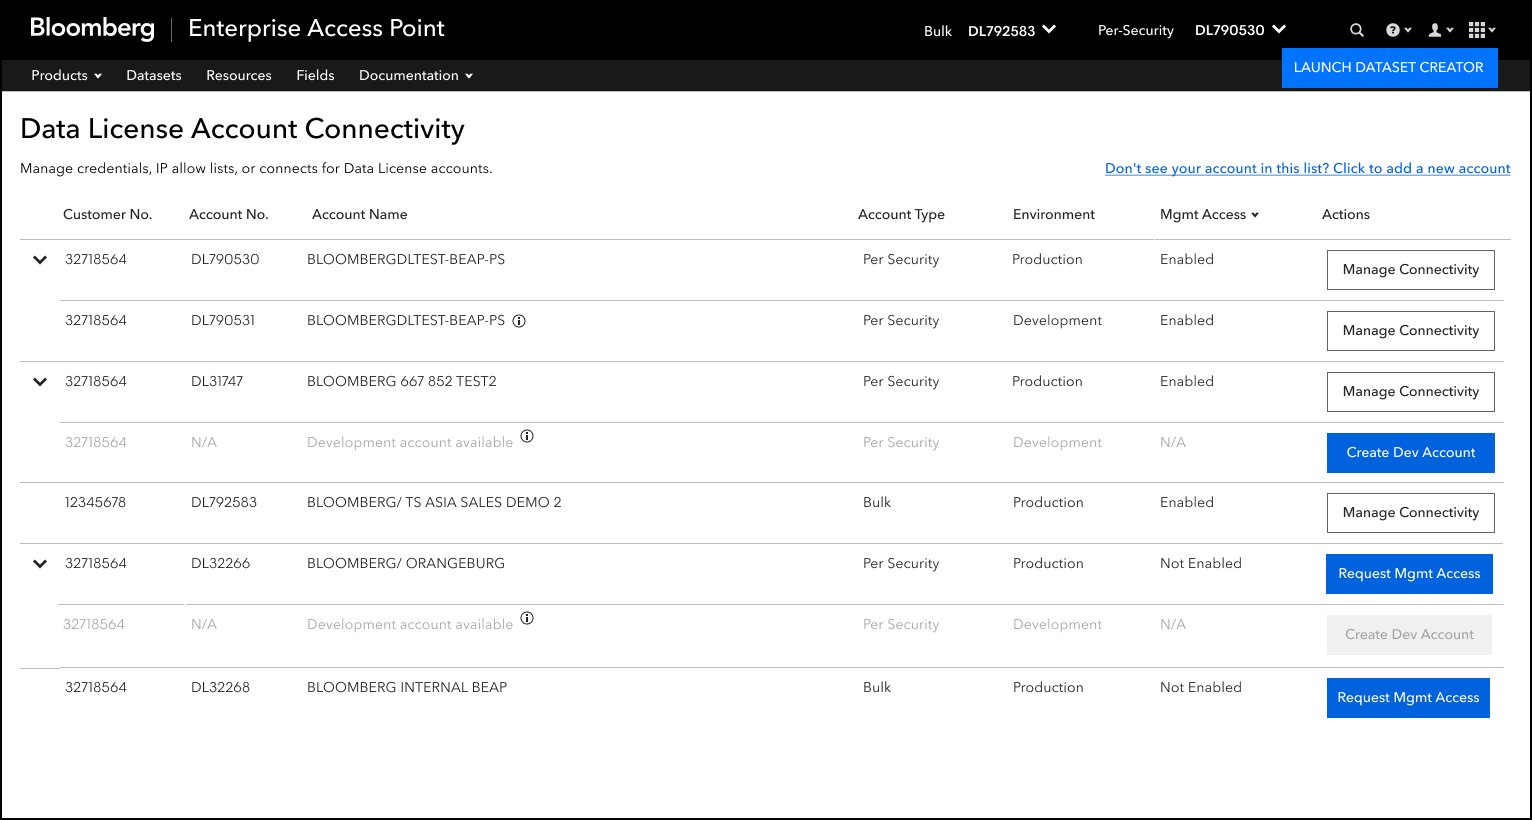Open the Products menu
1532x820 pixels.
coord(66,75)
